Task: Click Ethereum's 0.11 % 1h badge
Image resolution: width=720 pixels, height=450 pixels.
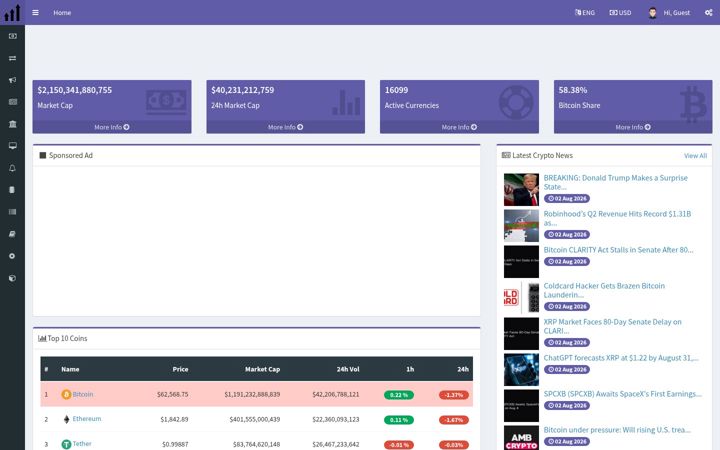Action: tap(399, 420)
